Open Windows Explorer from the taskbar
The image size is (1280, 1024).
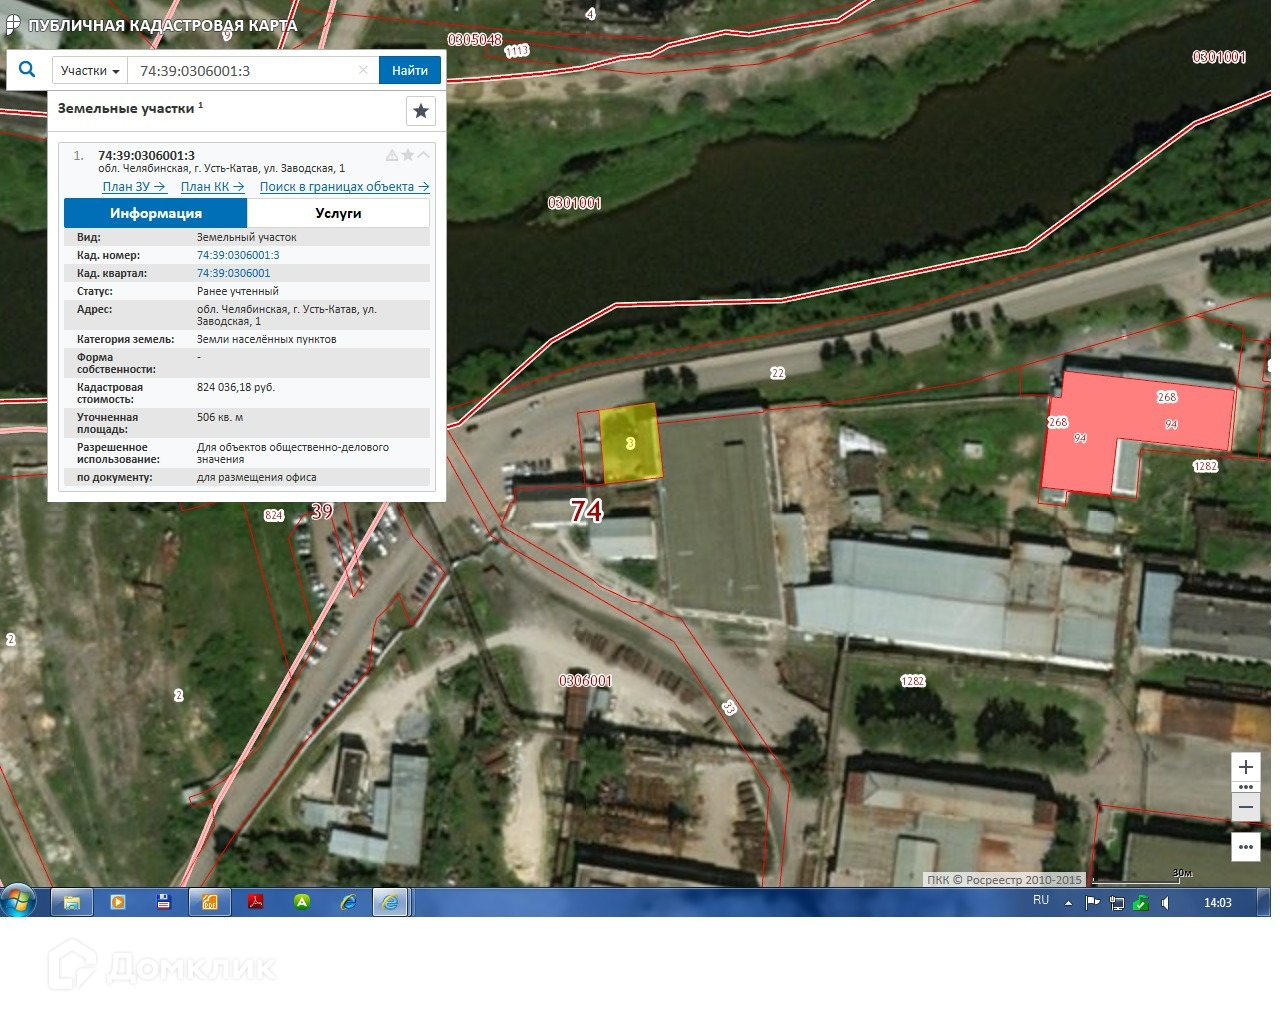pos(72,902)
